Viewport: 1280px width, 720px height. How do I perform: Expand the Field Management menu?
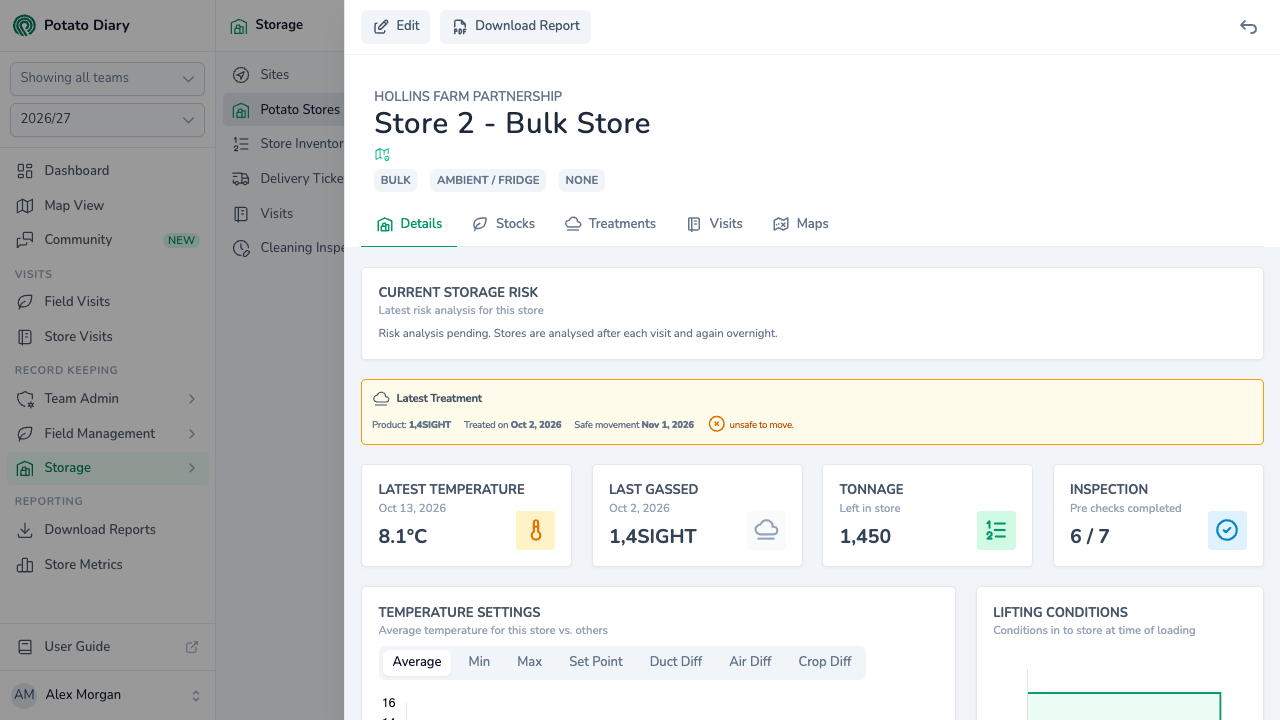tap(107, 433)
